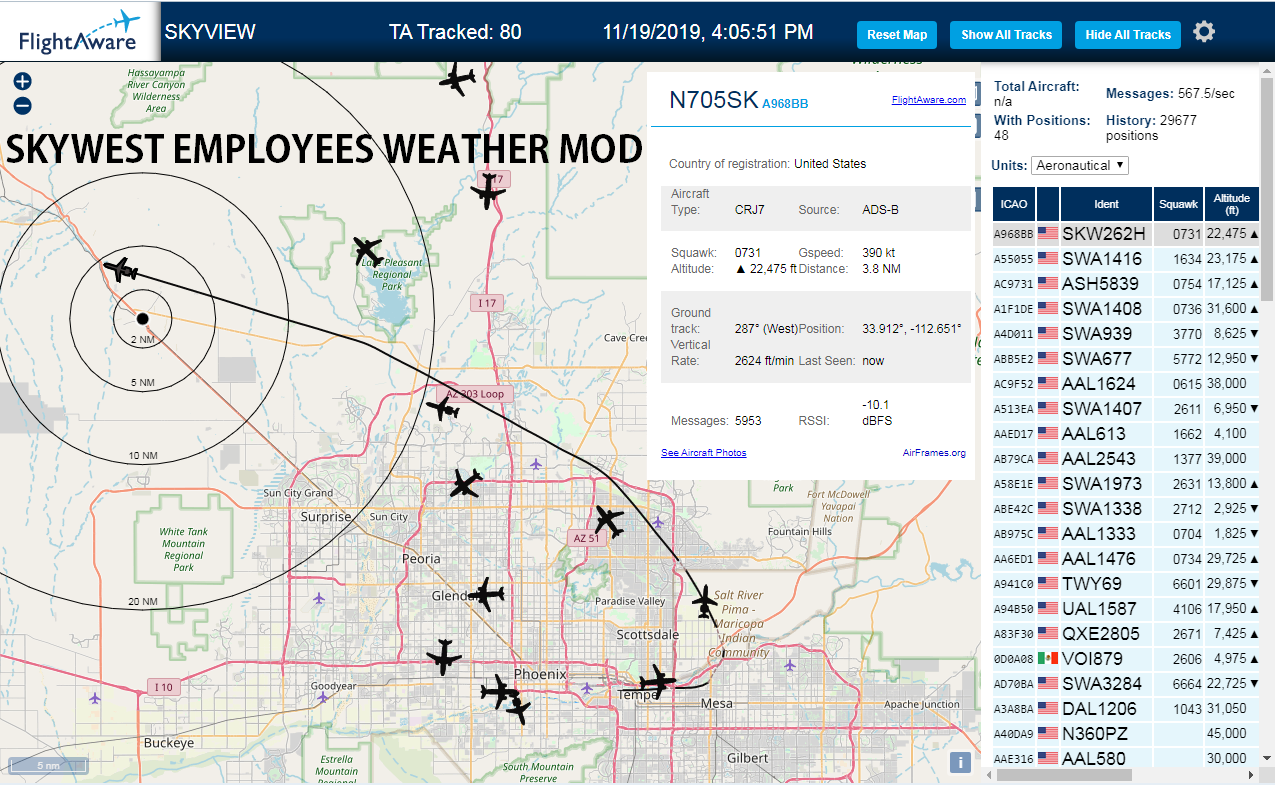The width and height of the screenshot is (1275, 785).
Task: Sort table by ICAO column
Action: click(1014, 204)
